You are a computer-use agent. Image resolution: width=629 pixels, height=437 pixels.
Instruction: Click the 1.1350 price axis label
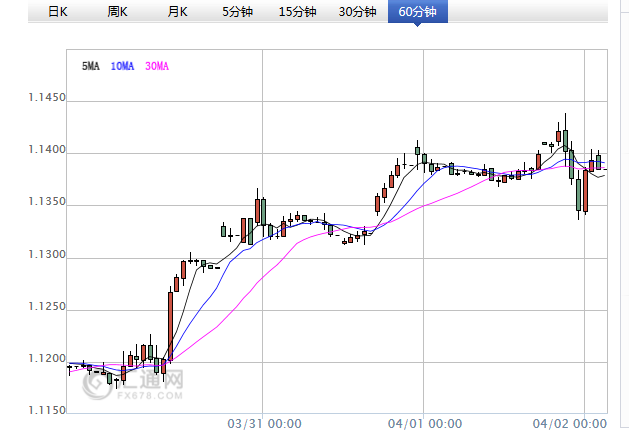coord(47,203)
